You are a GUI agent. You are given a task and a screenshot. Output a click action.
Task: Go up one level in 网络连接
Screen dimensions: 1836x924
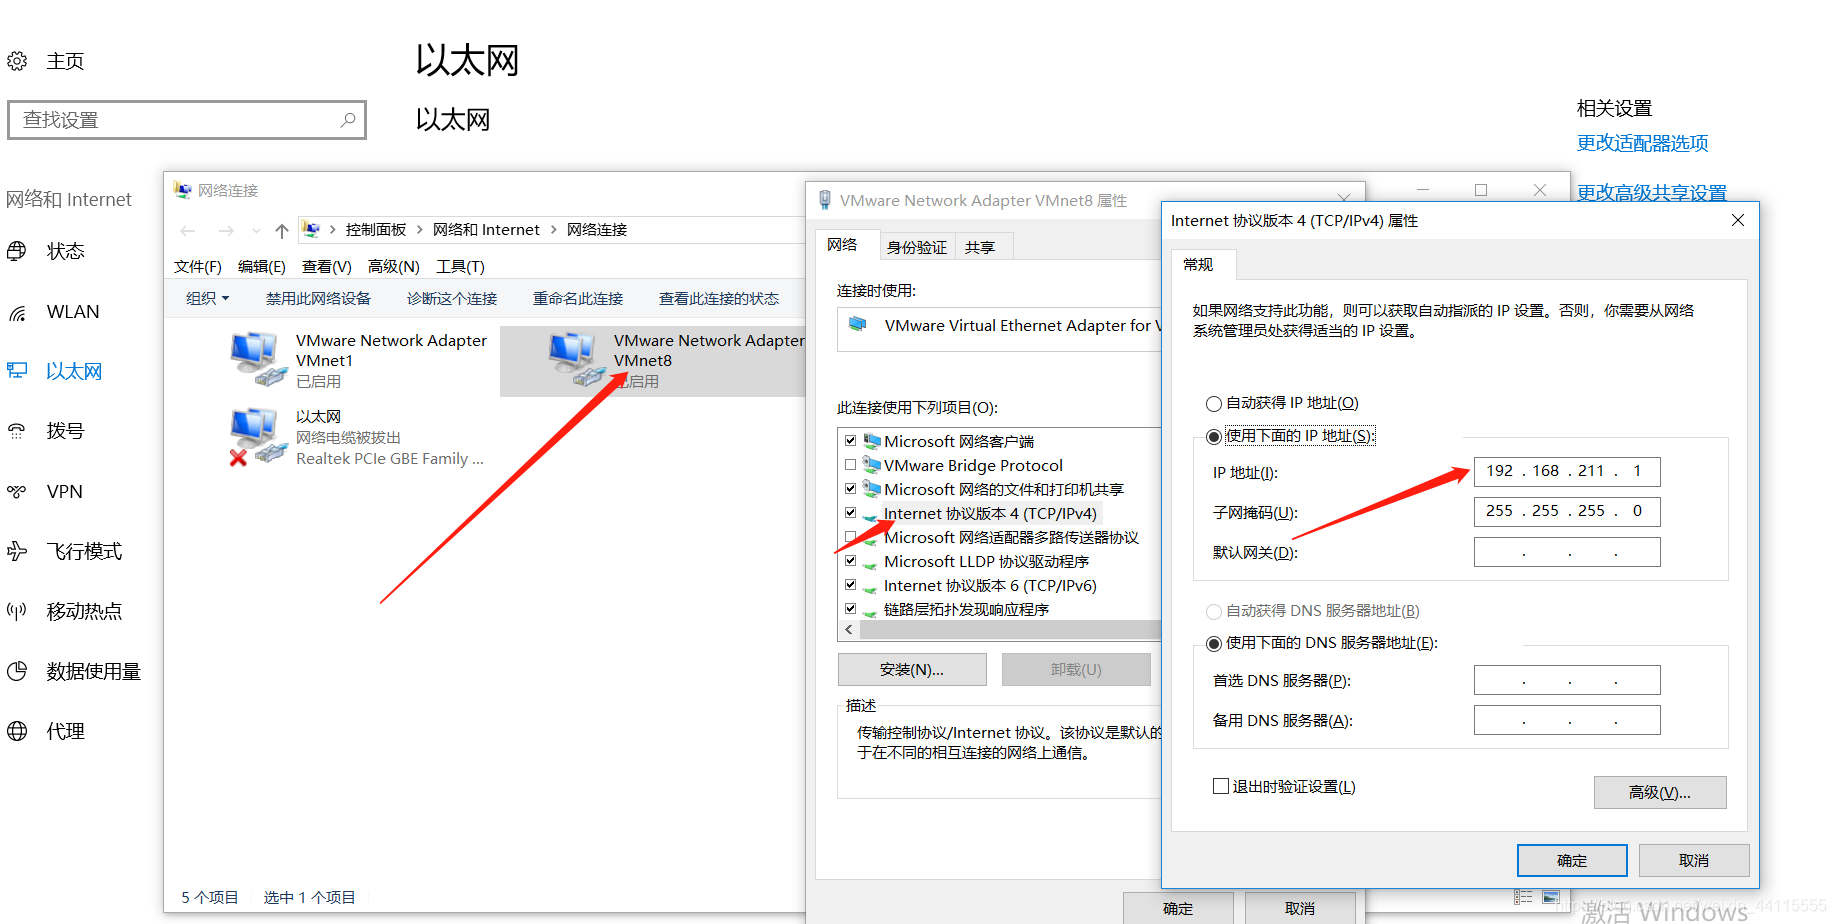[x=282, y=231]
